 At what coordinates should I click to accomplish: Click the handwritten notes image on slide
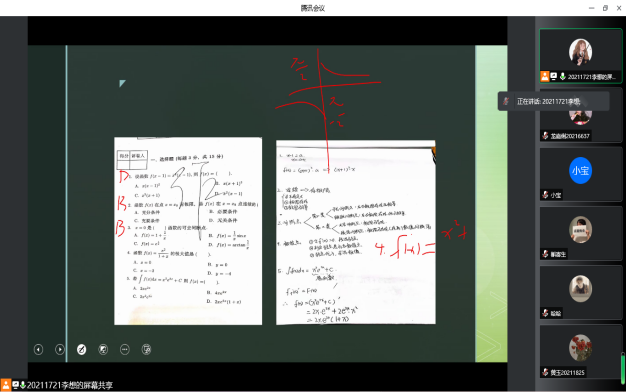pos(356,232)
